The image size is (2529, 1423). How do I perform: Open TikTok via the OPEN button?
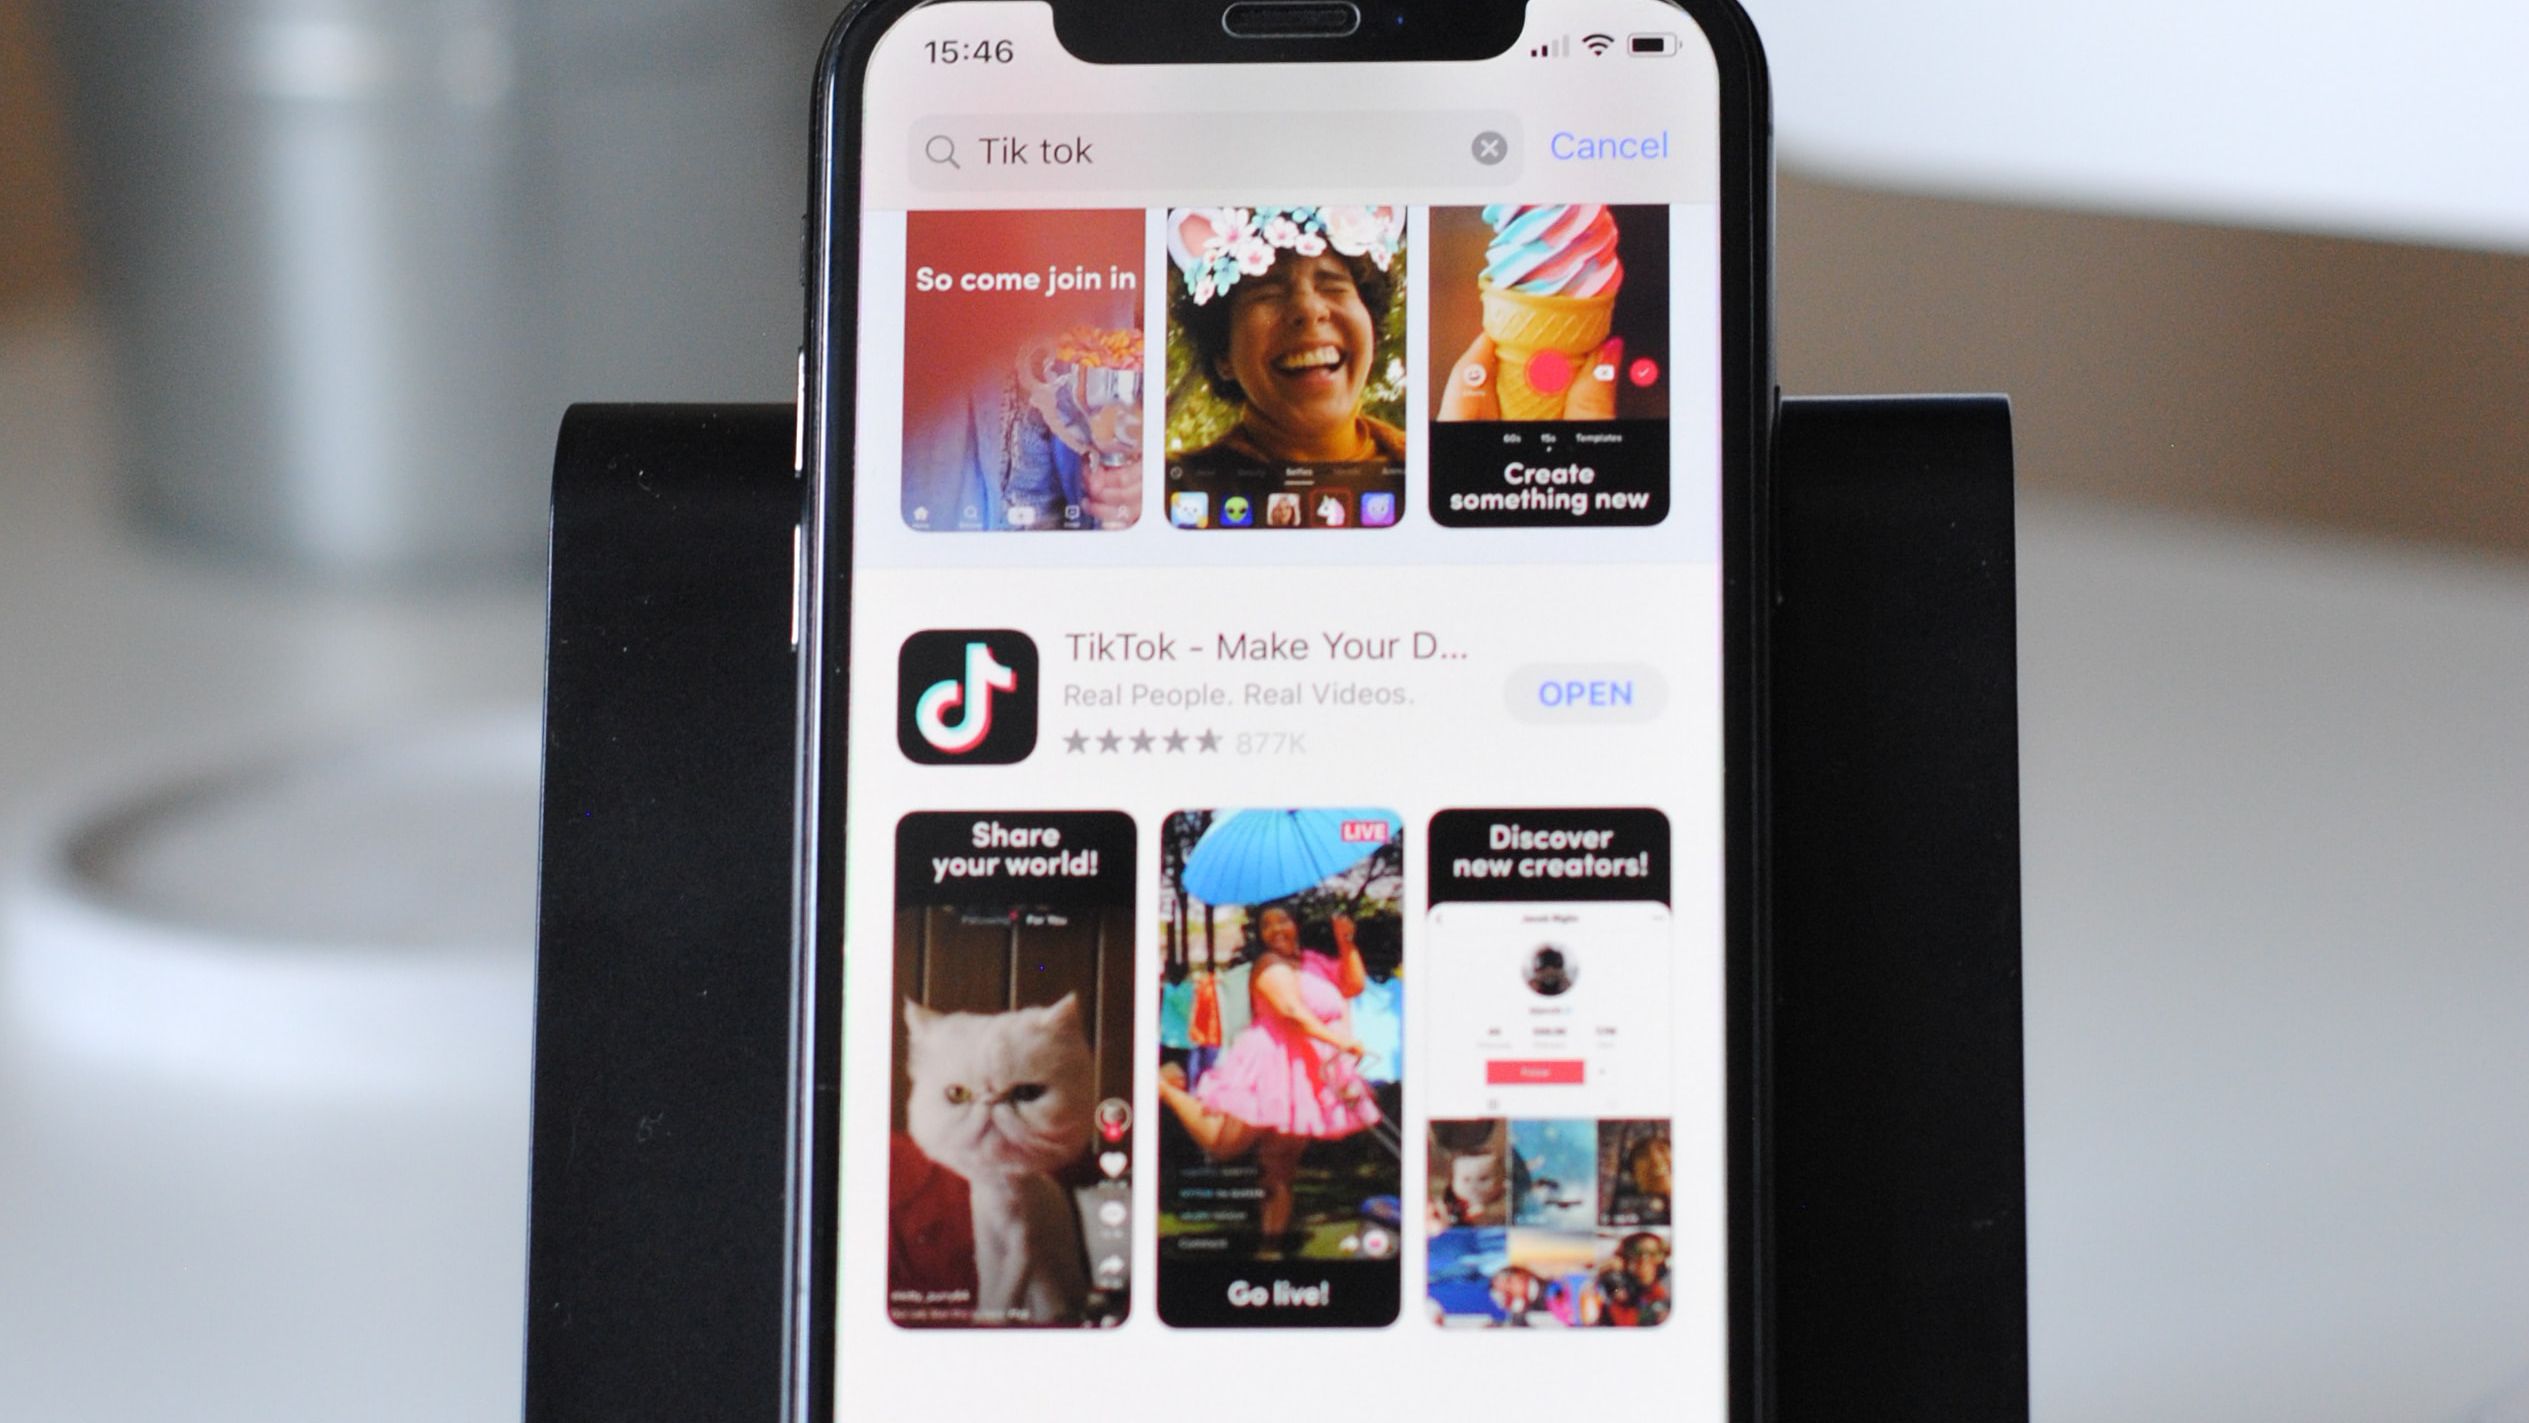click(x=1582, y=692)
